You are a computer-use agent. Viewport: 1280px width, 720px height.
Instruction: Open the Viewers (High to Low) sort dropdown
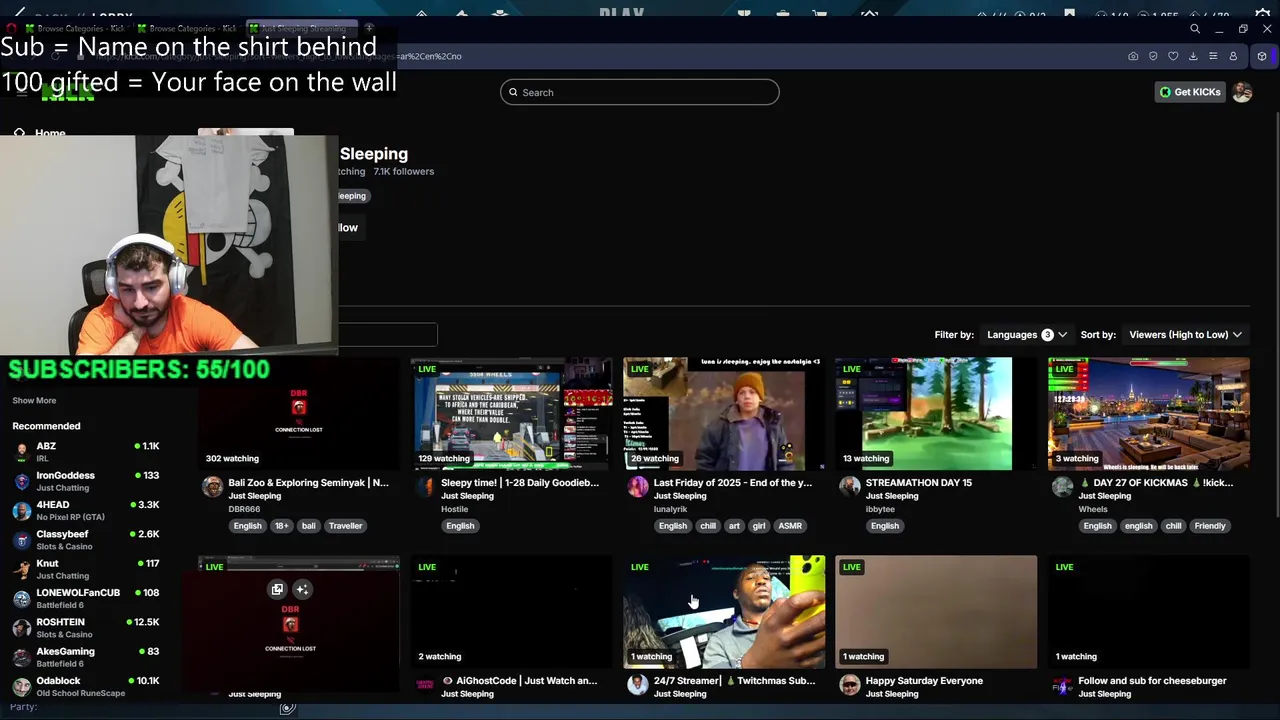1185,335
